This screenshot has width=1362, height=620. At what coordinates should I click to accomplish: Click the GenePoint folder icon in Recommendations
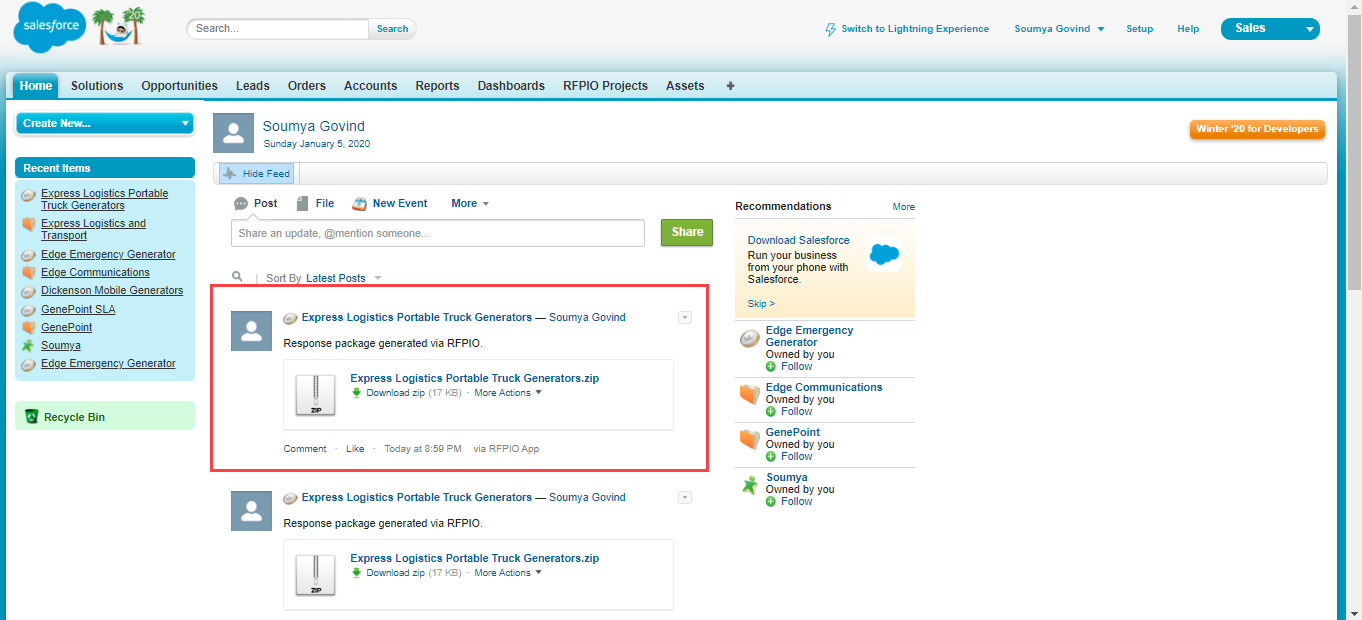[x=749, y=439]
